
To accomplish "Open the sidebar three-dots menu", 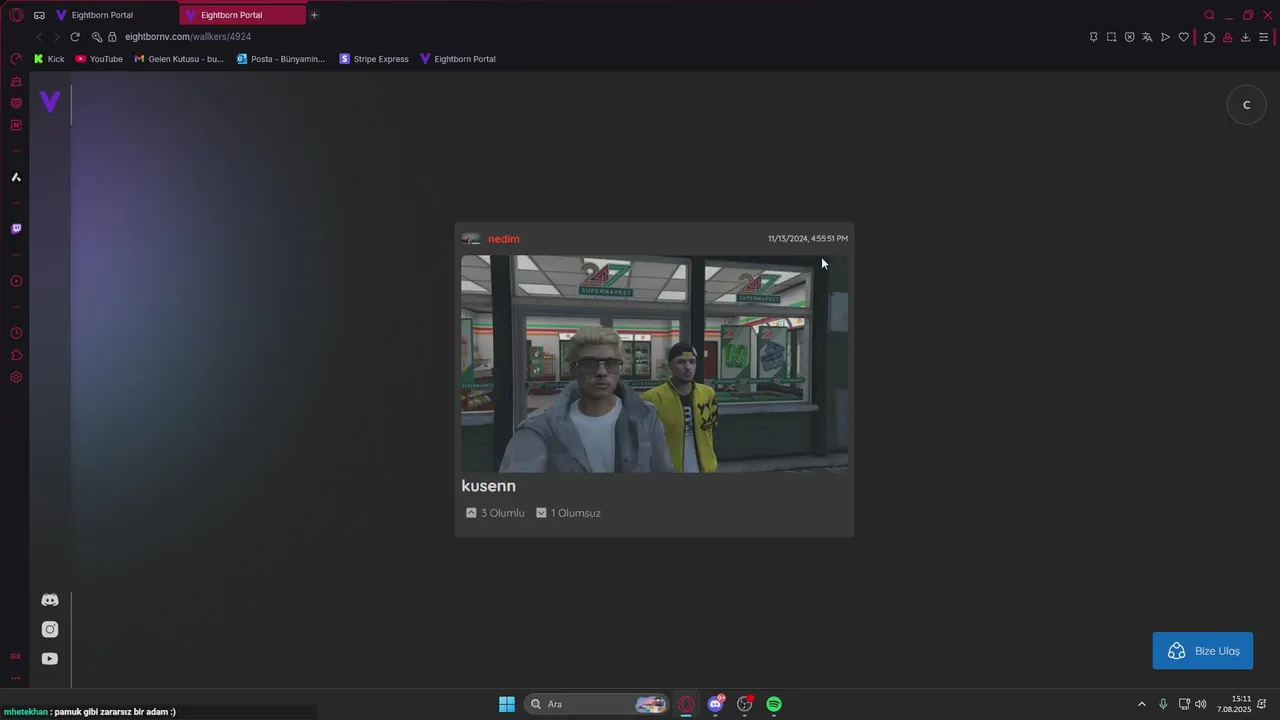I will click(15, 678).
